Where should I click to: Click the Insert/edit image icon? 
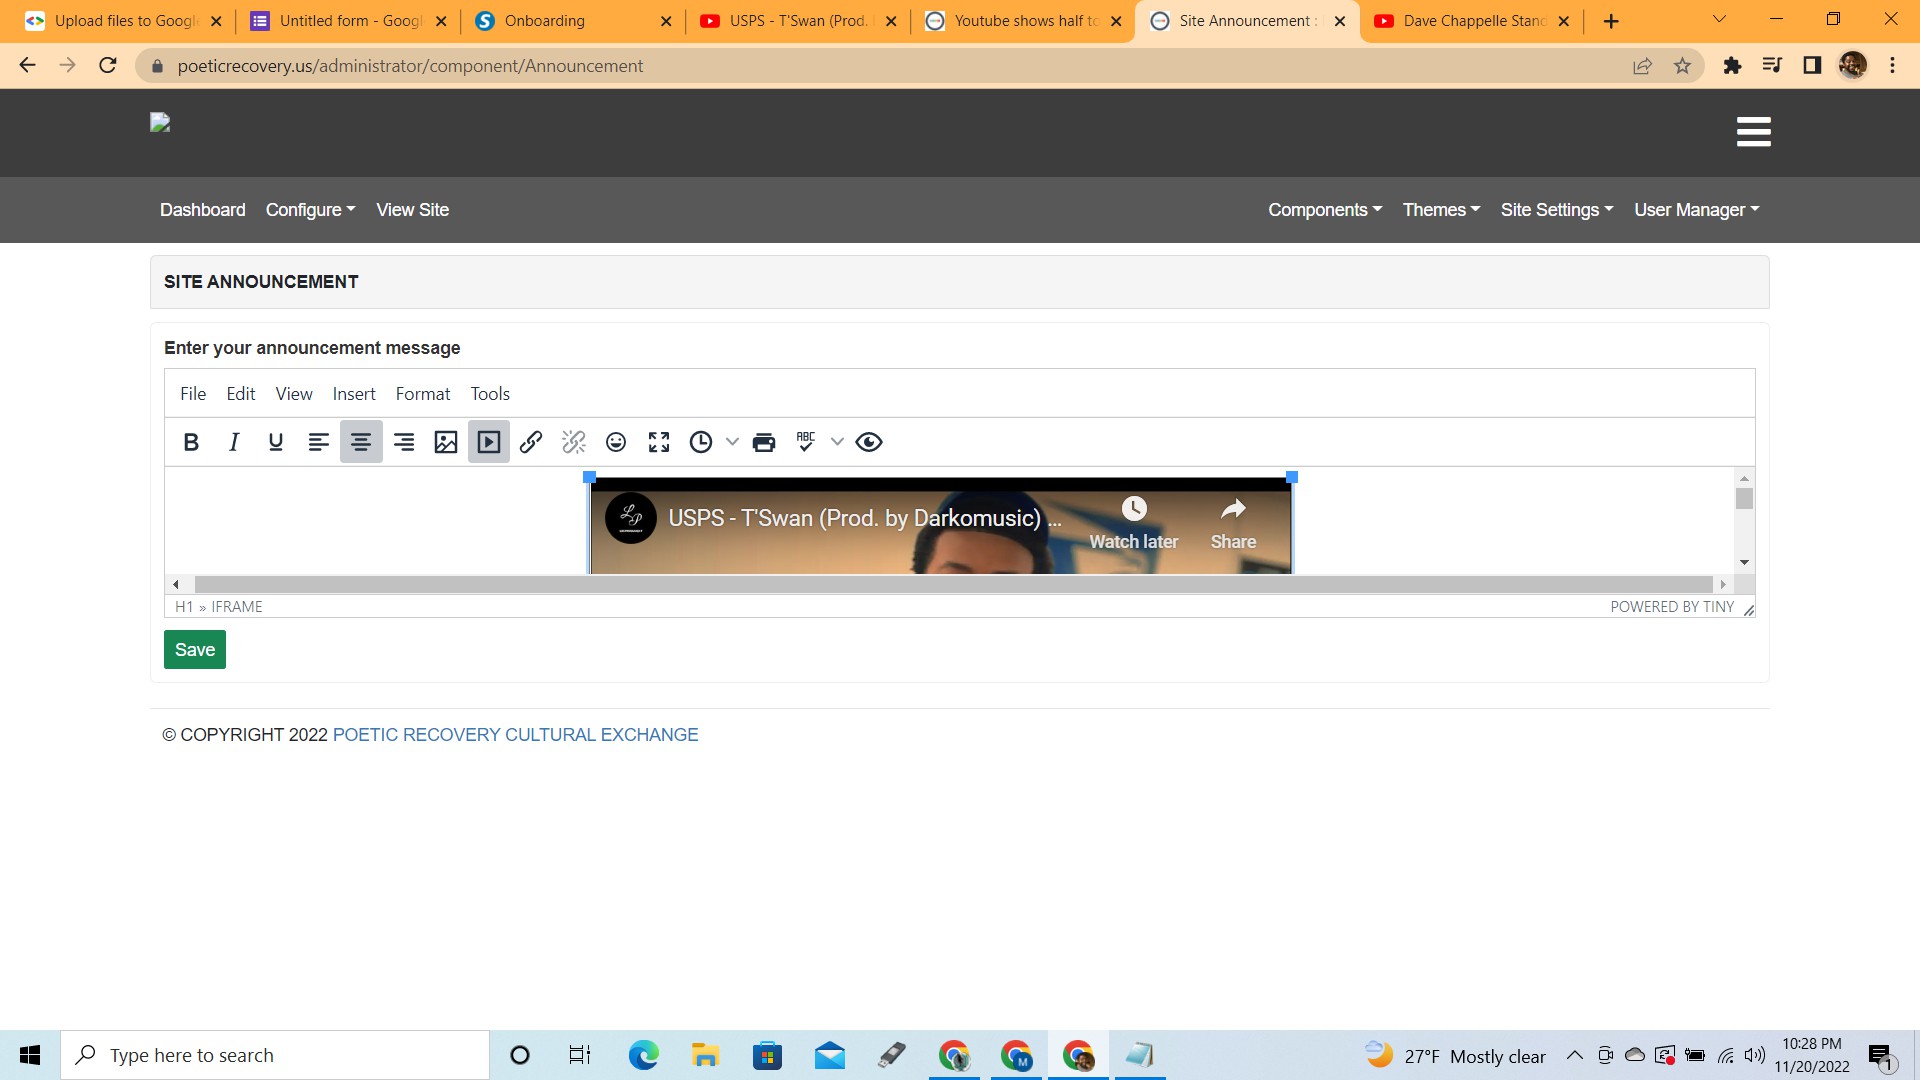coord(446,442)
